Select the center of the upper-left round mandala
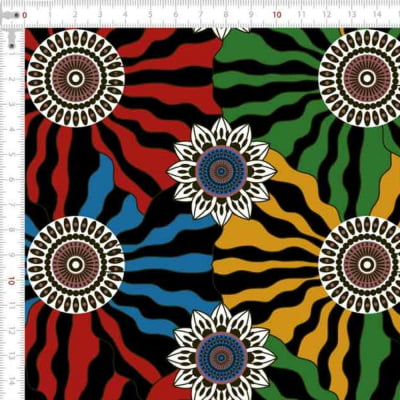 (x=76, y=78)
